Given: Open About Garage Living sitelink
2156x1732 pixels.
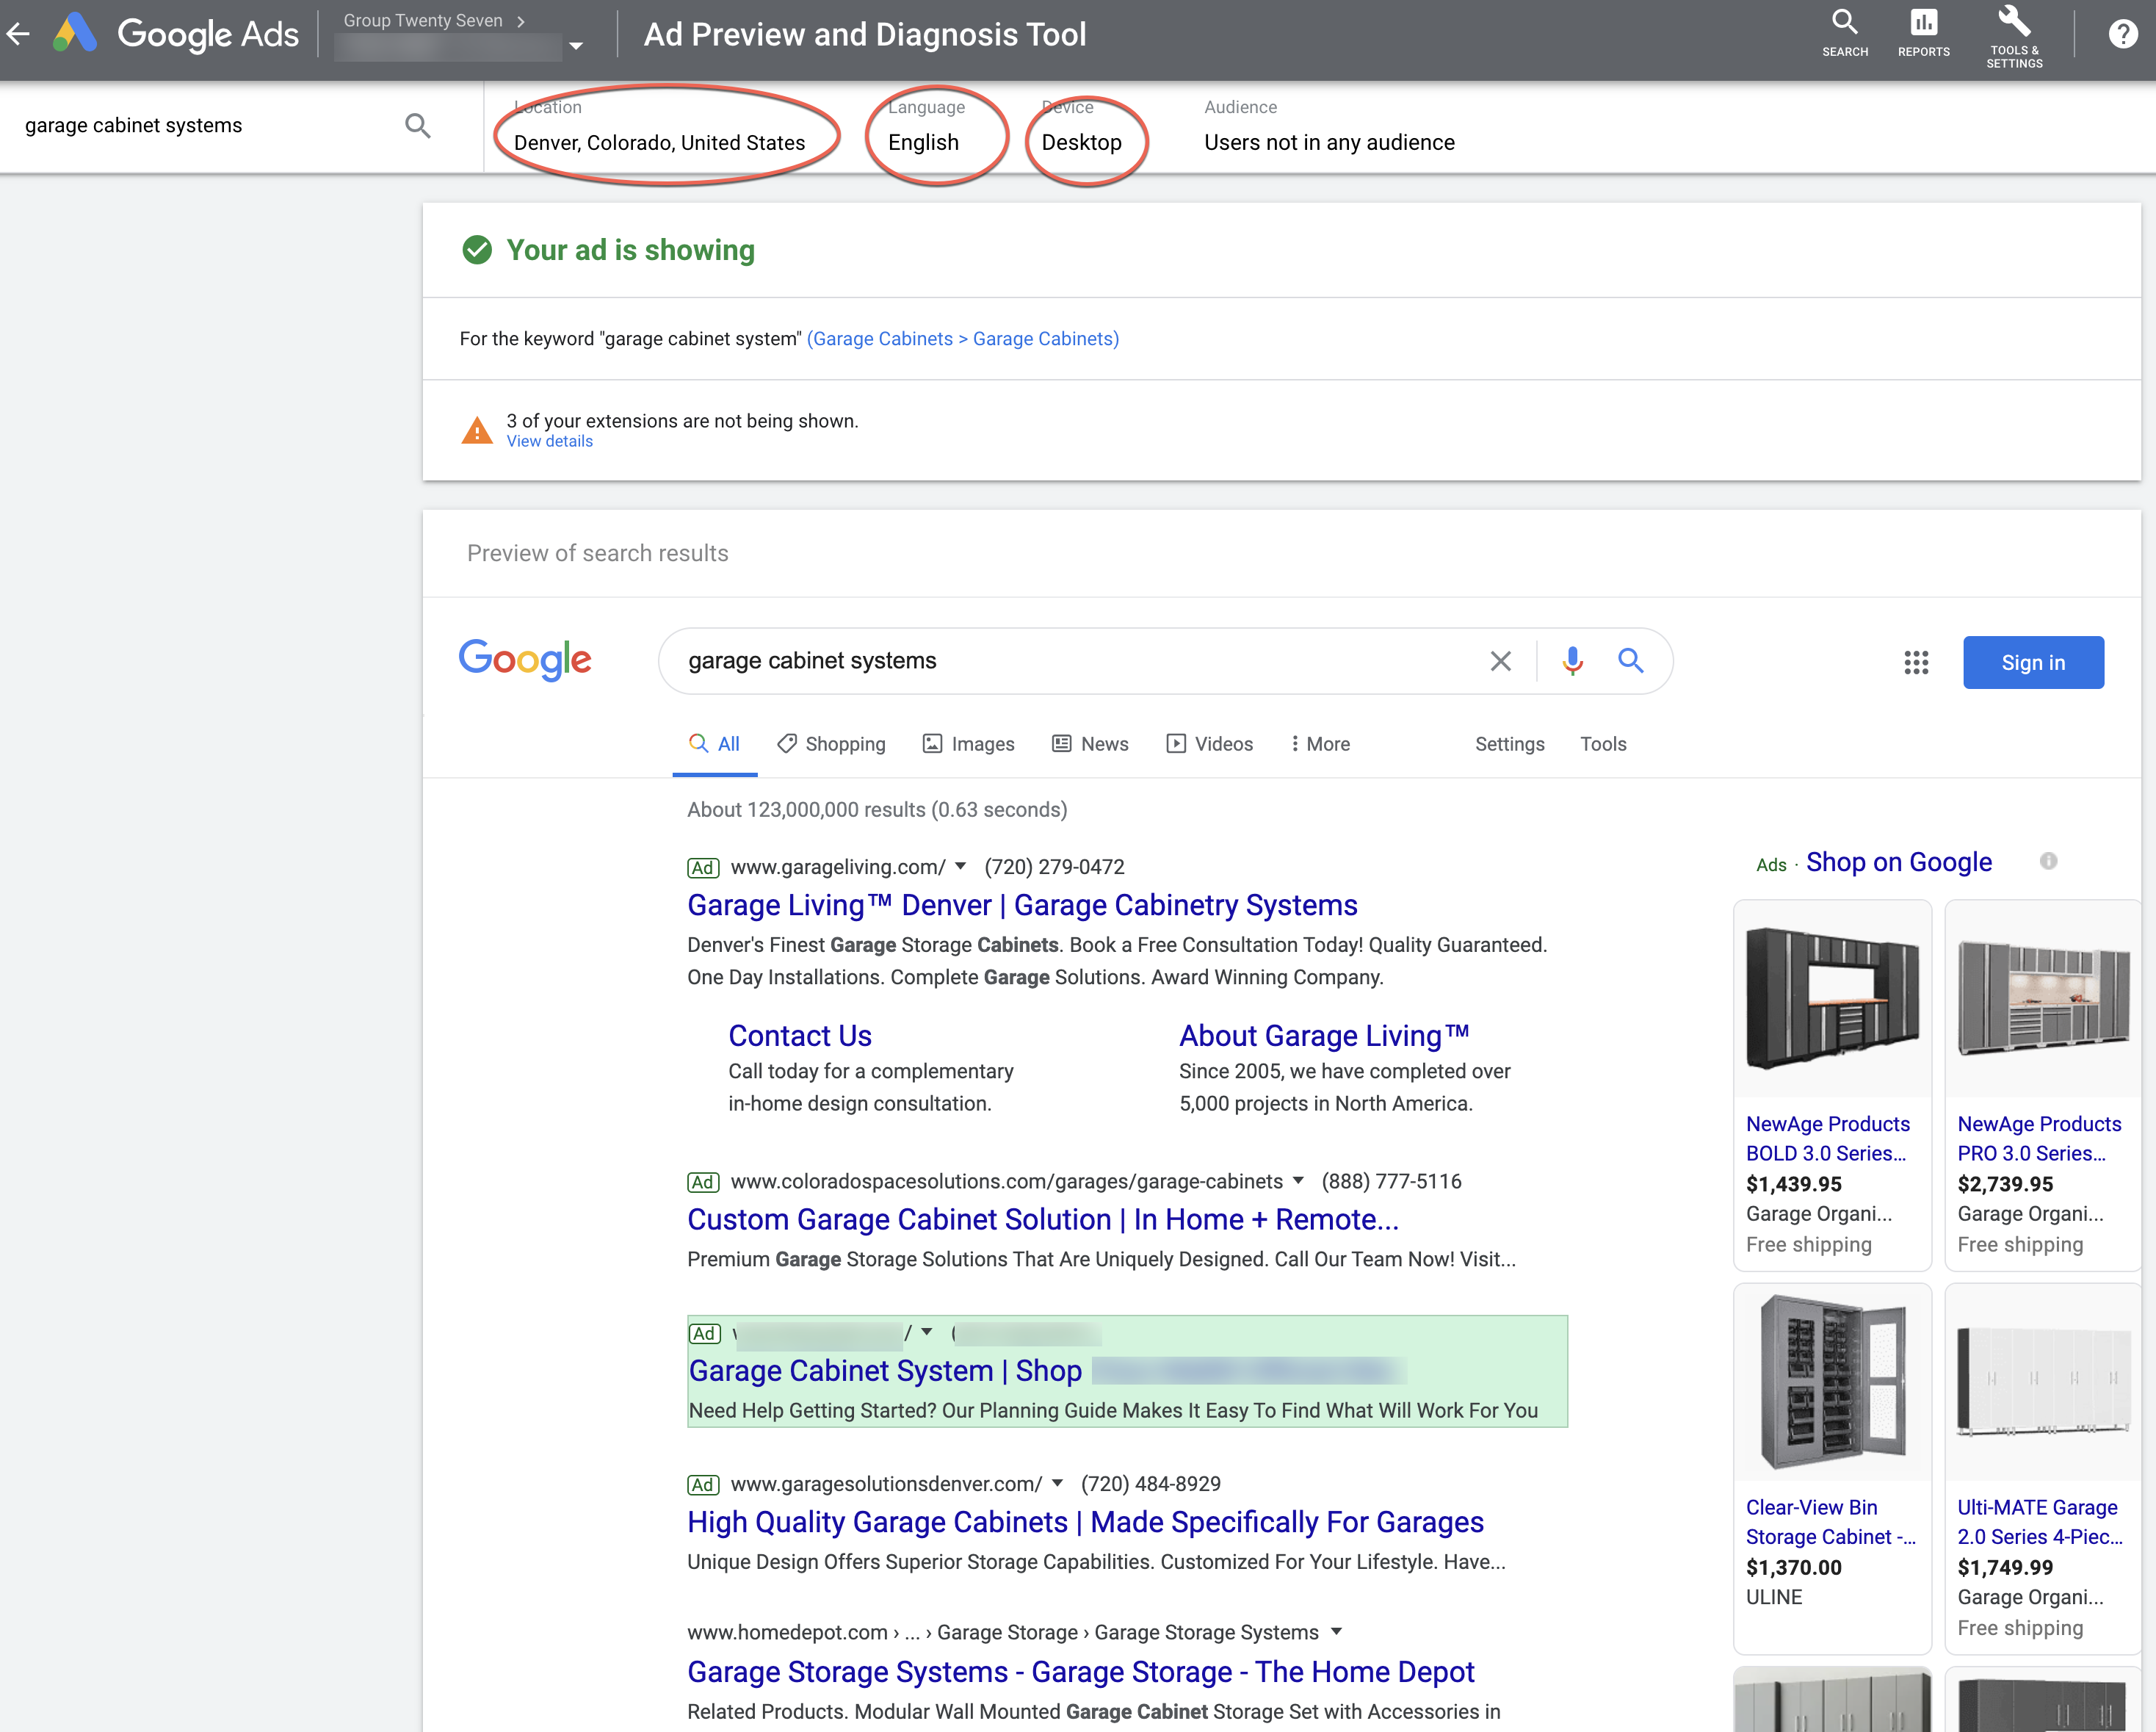Looking at the screenshot, I should (x=1324, y=1036).
